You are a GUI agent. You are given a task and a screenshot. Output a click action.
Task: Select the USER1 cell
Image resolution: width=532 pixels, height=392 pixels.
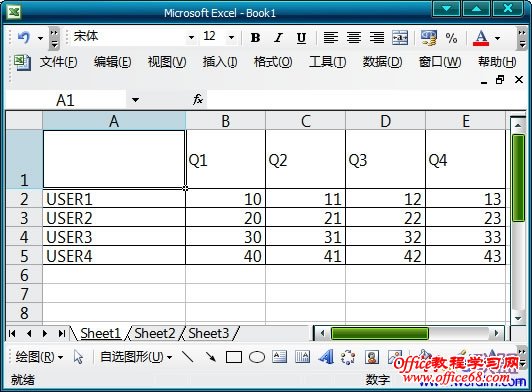[x=114, y=199]
